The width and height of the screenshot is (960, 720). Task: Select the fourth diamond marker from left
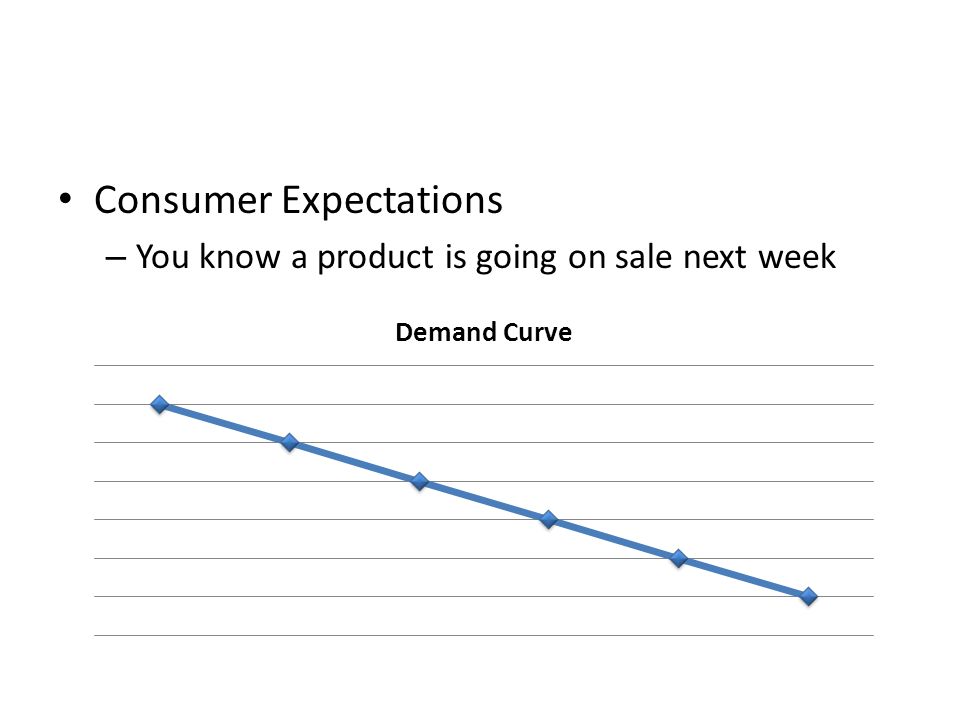549,519
